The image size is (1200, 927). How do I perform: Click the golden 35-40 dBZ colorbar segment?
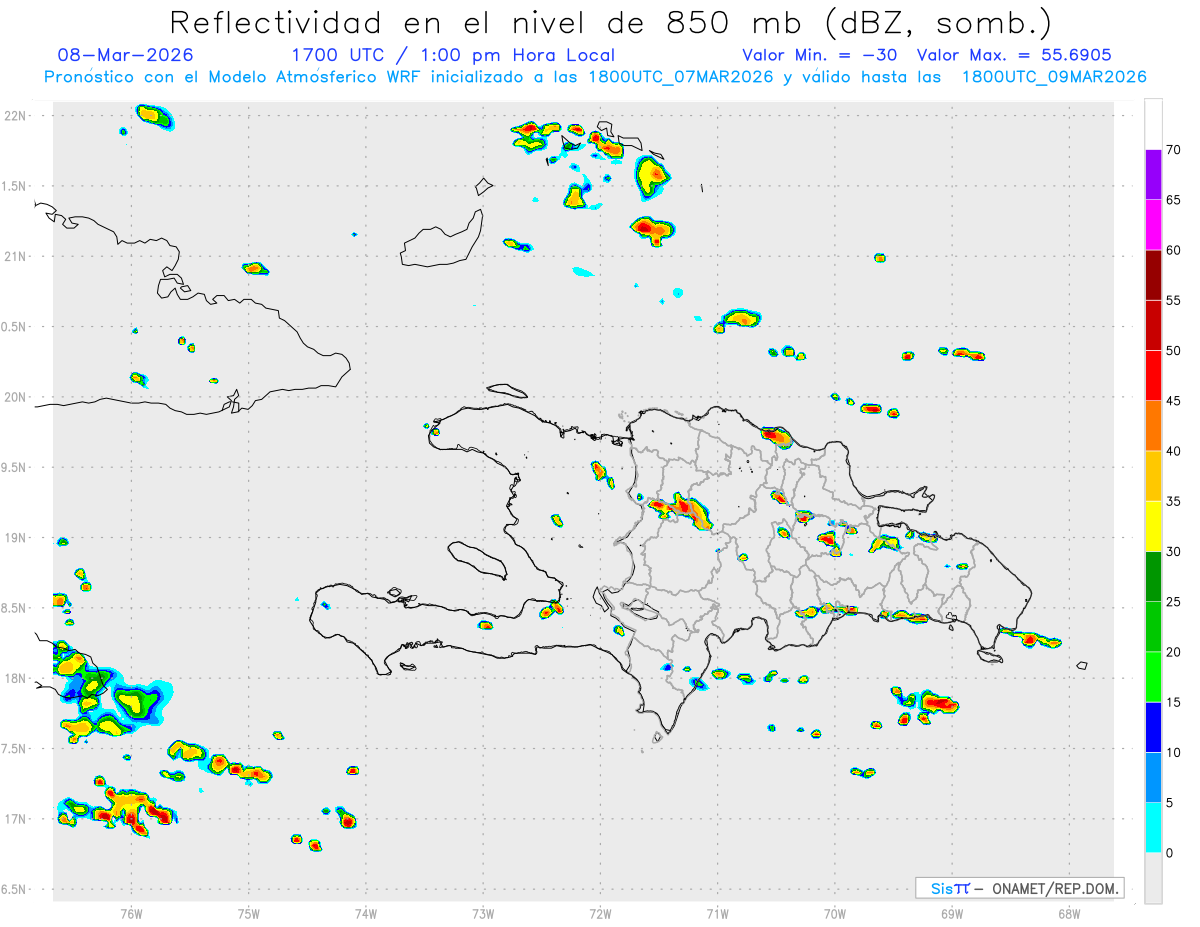1153,476
